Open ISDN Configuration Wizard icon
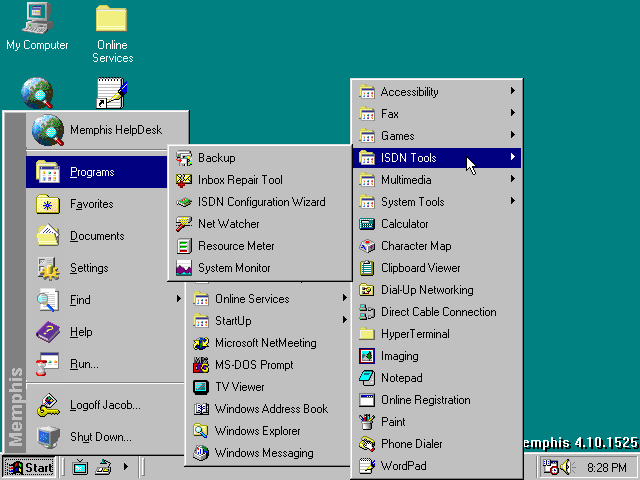Viewport: 640px width, 480px height. click(184, 202)
